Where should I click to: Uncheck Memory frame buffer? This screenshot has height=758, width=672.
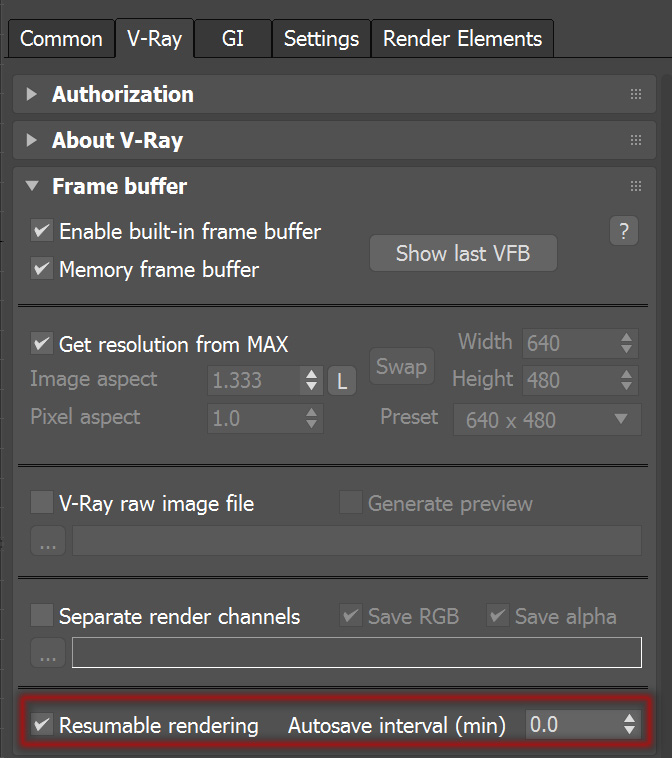pyautogui.click(x=42, y=268)
